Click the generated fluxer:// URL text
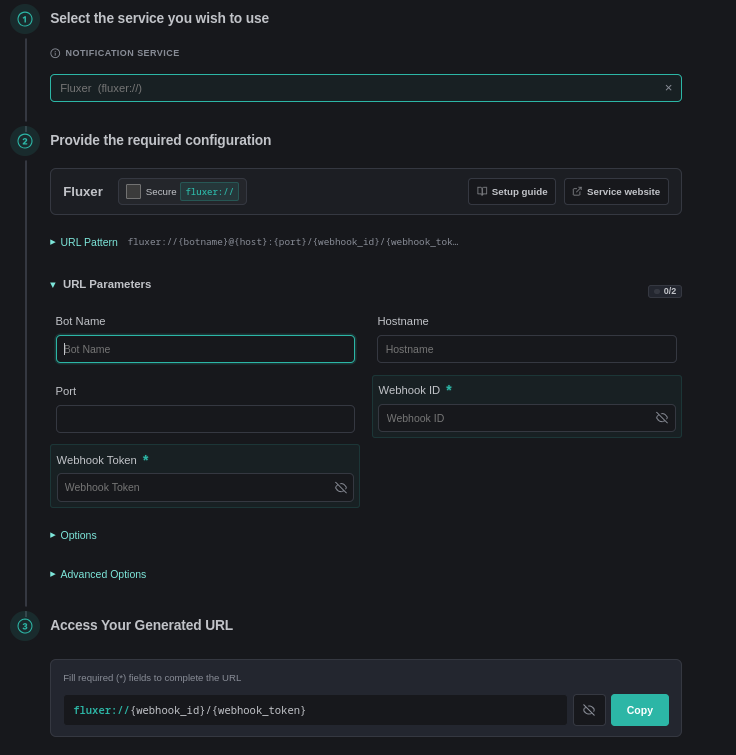 190,710
